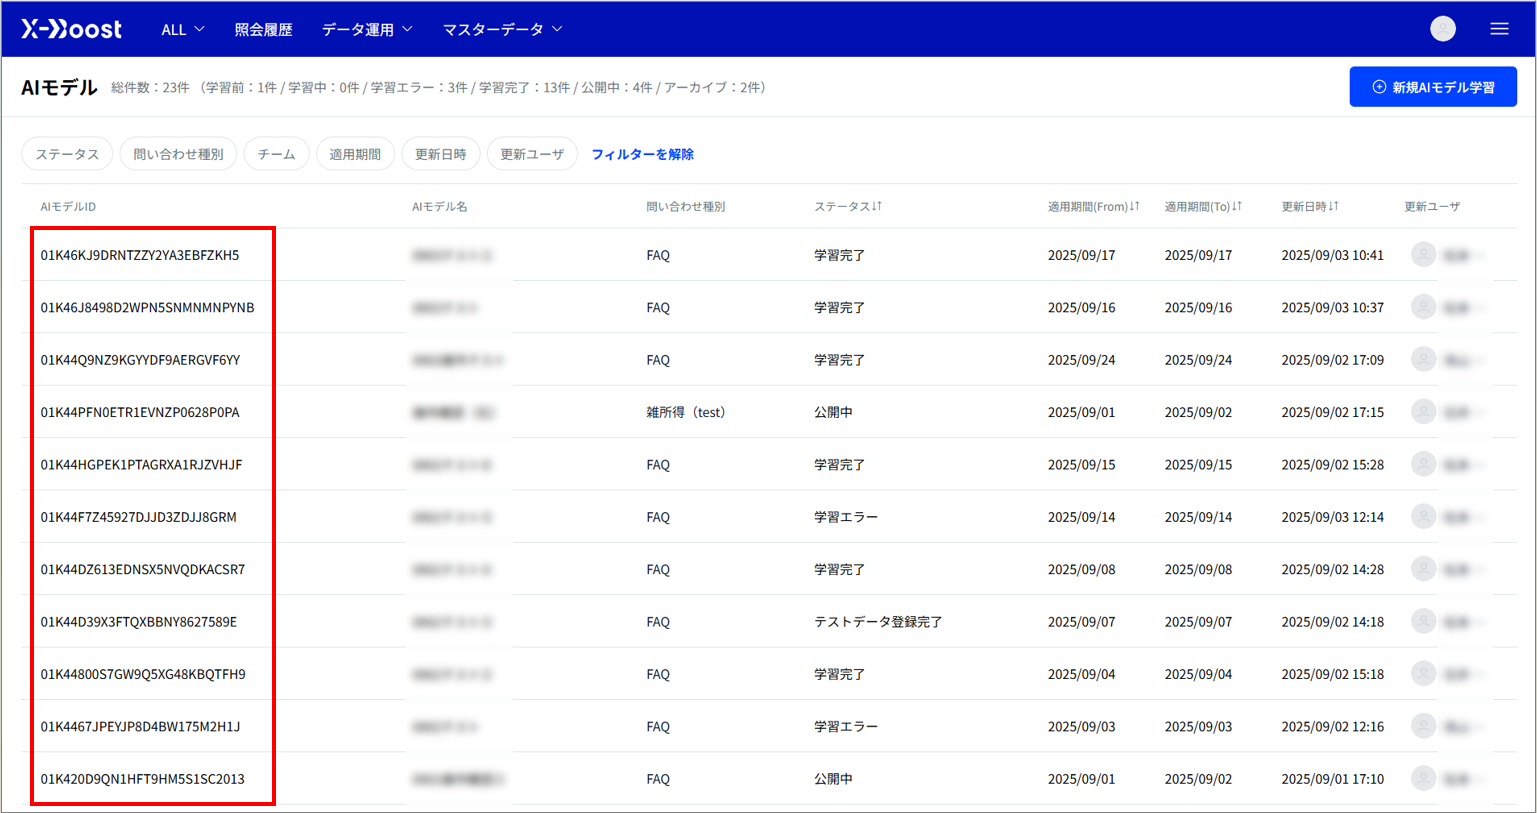Click the テストデータ登録完了 status cell
The width and height of the screenshot is (1537, 813).
[878, 622]
